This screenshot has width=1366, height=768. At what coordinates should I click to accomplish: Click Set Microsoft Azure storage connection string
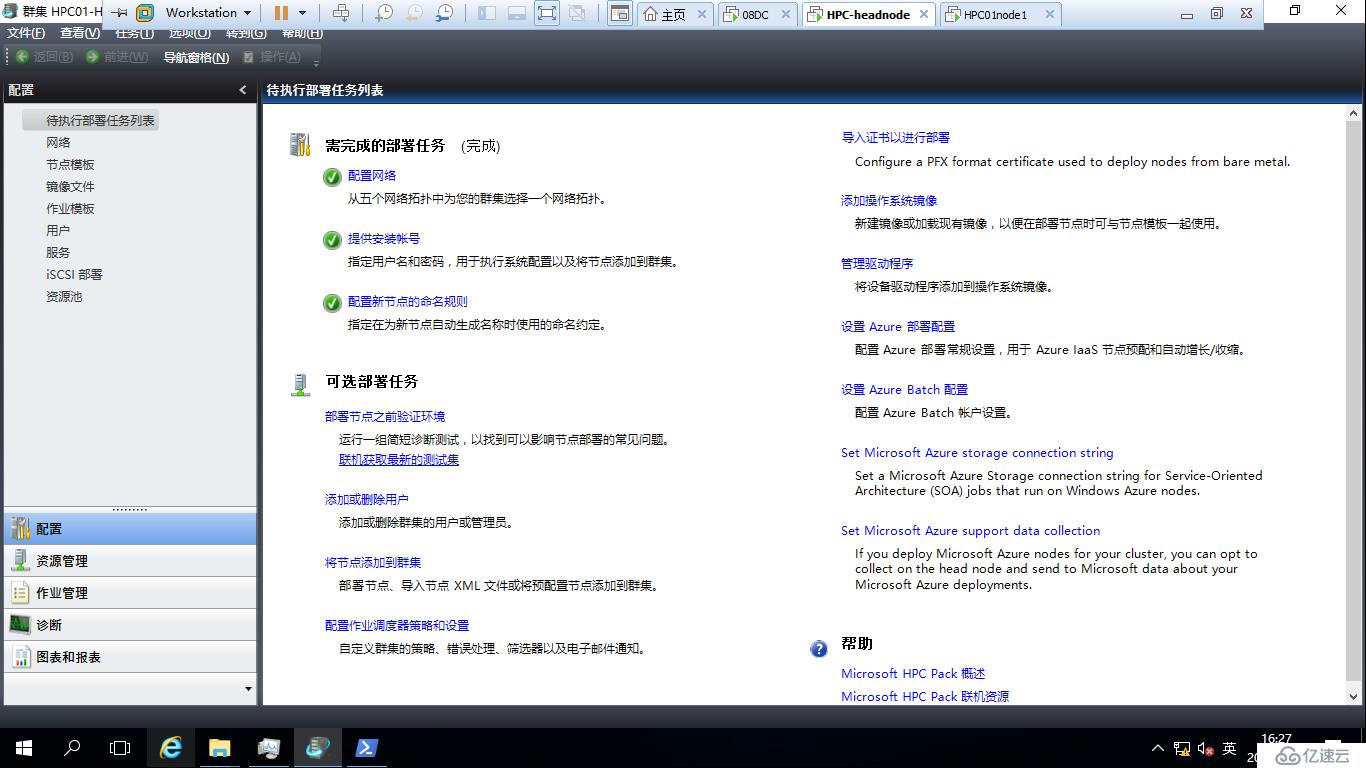coord(977,452)
